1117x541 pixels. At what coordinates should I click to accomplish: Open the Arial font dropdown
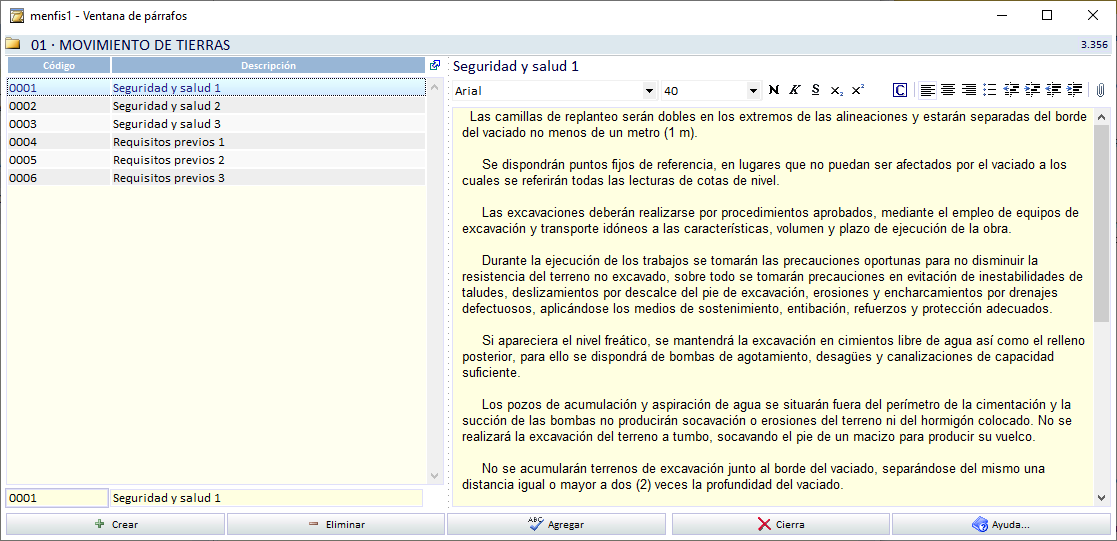pos(649,91)
